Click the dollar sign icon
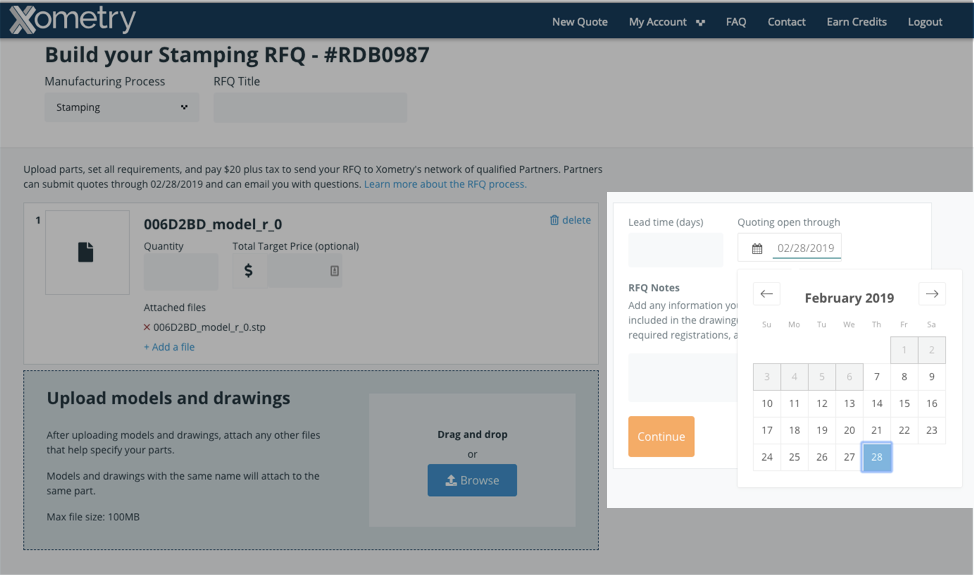Image resolution: width=974 pixels, height=575 pixels. (x=248, y=271)
